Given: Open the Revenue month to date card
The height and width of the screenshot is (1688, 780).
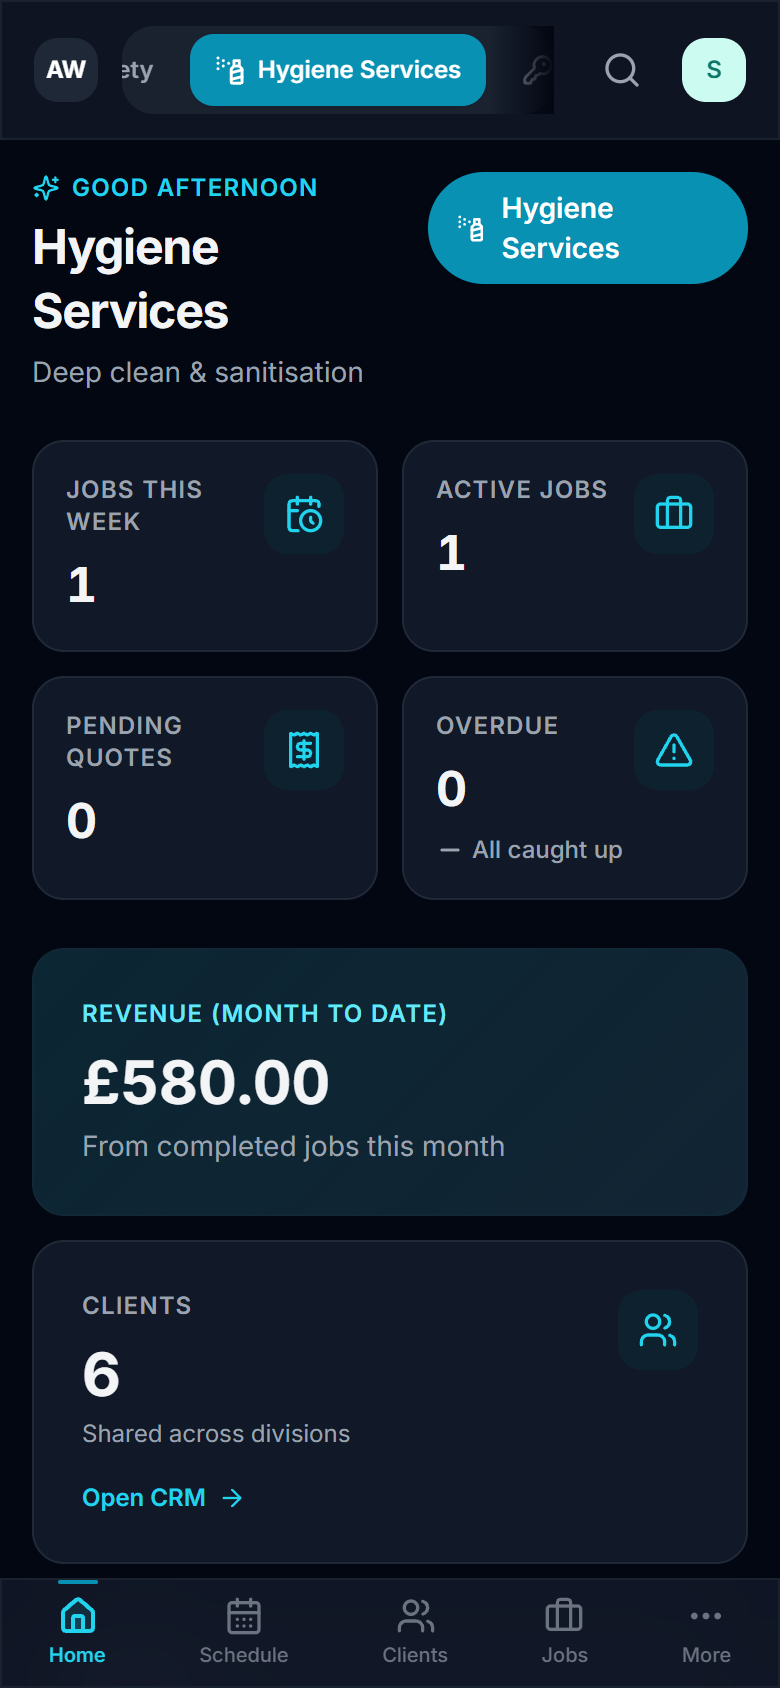Looking at the screenshot, I should point(390,1082).
